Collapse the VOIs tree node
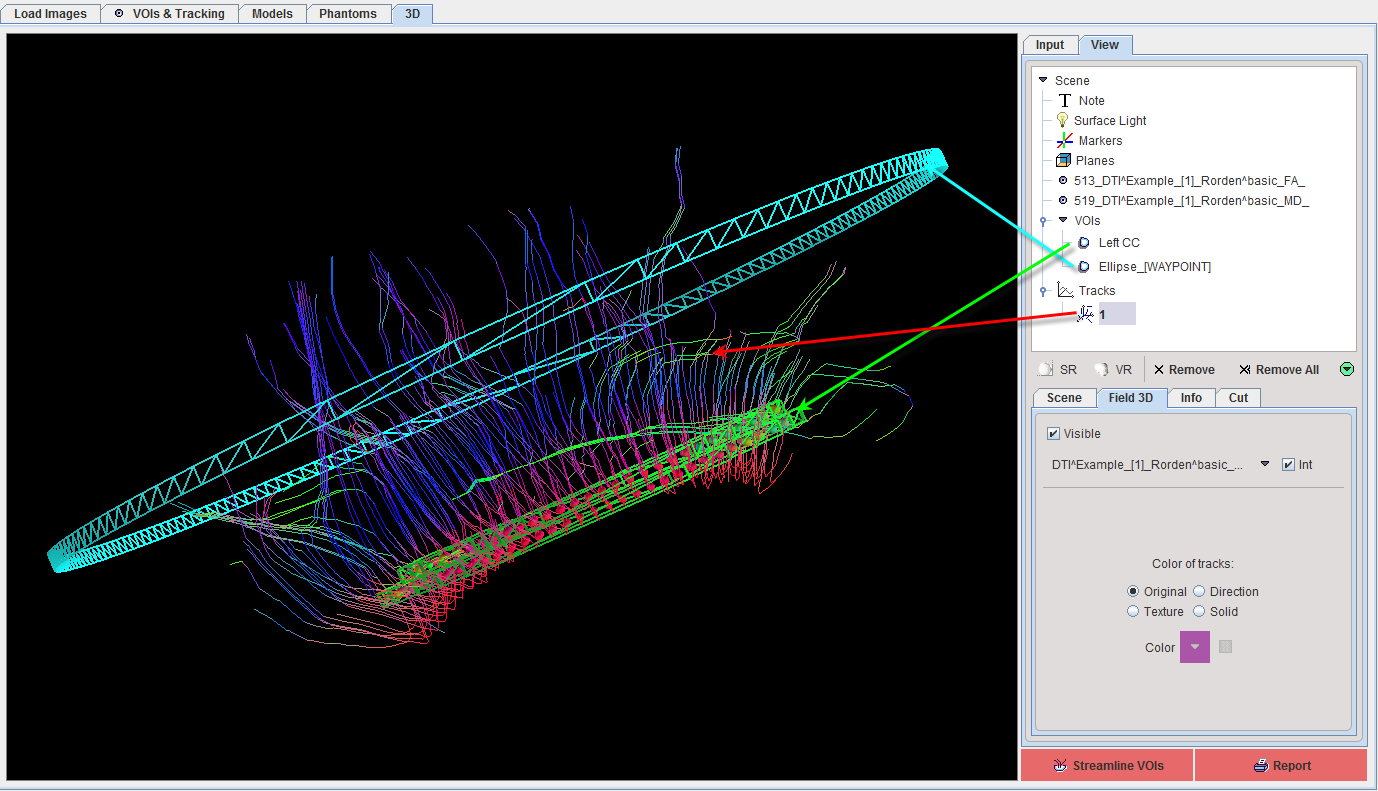This screenshot has width=1378, height=791. pyautogui.click(x=1063, y=220)
